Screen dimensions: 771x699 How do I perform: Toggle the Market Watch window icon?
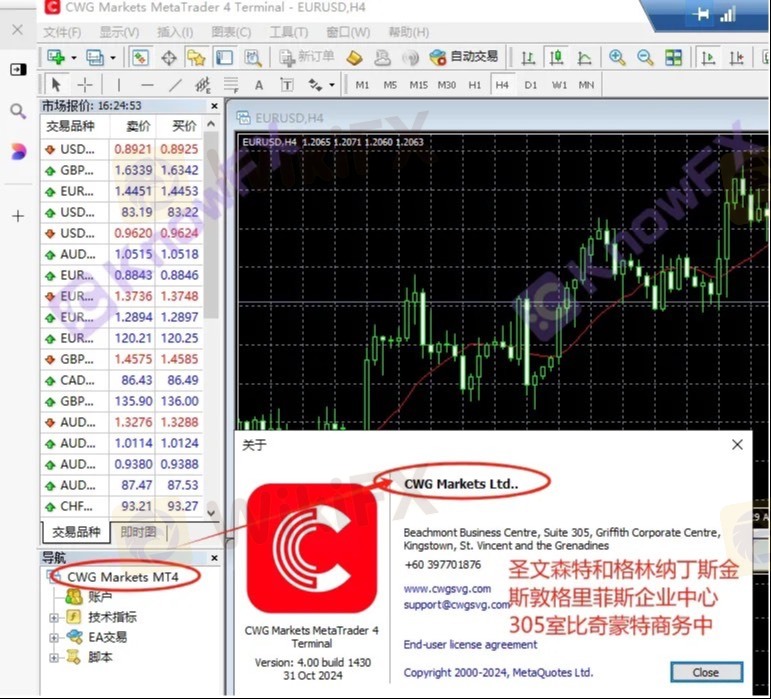pos(140,58)
